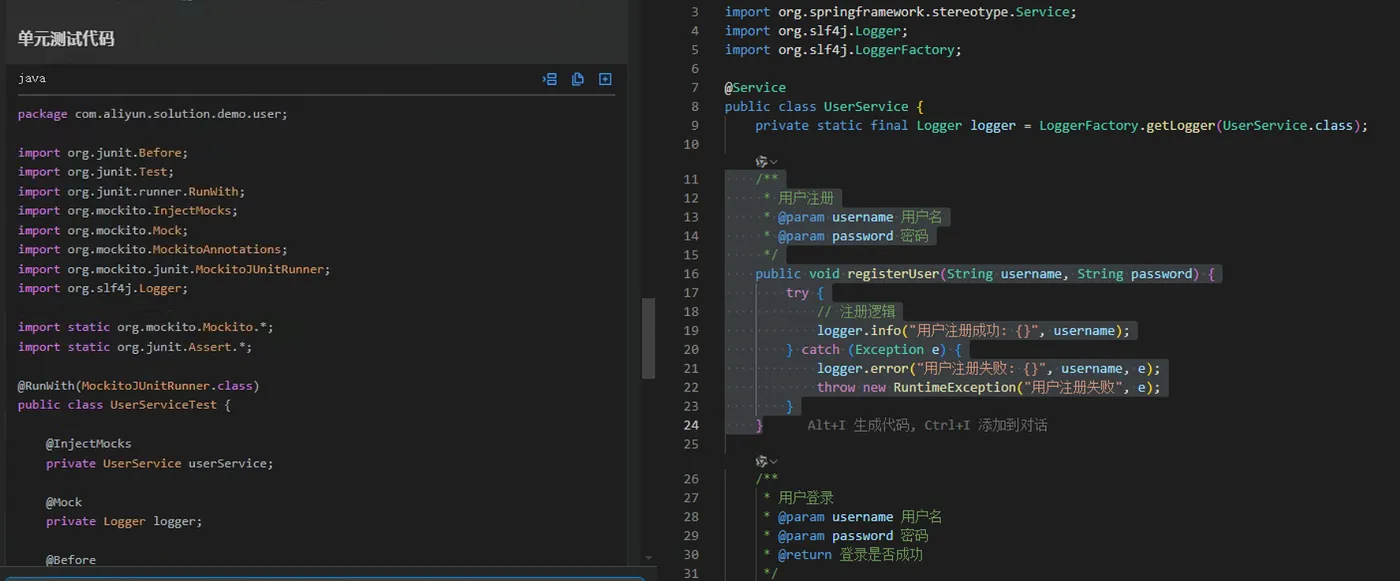Viewport: 1400px width, 581px height.
Task: Expand Lingma dropdown chevron above registerUser
Action: 773,161
